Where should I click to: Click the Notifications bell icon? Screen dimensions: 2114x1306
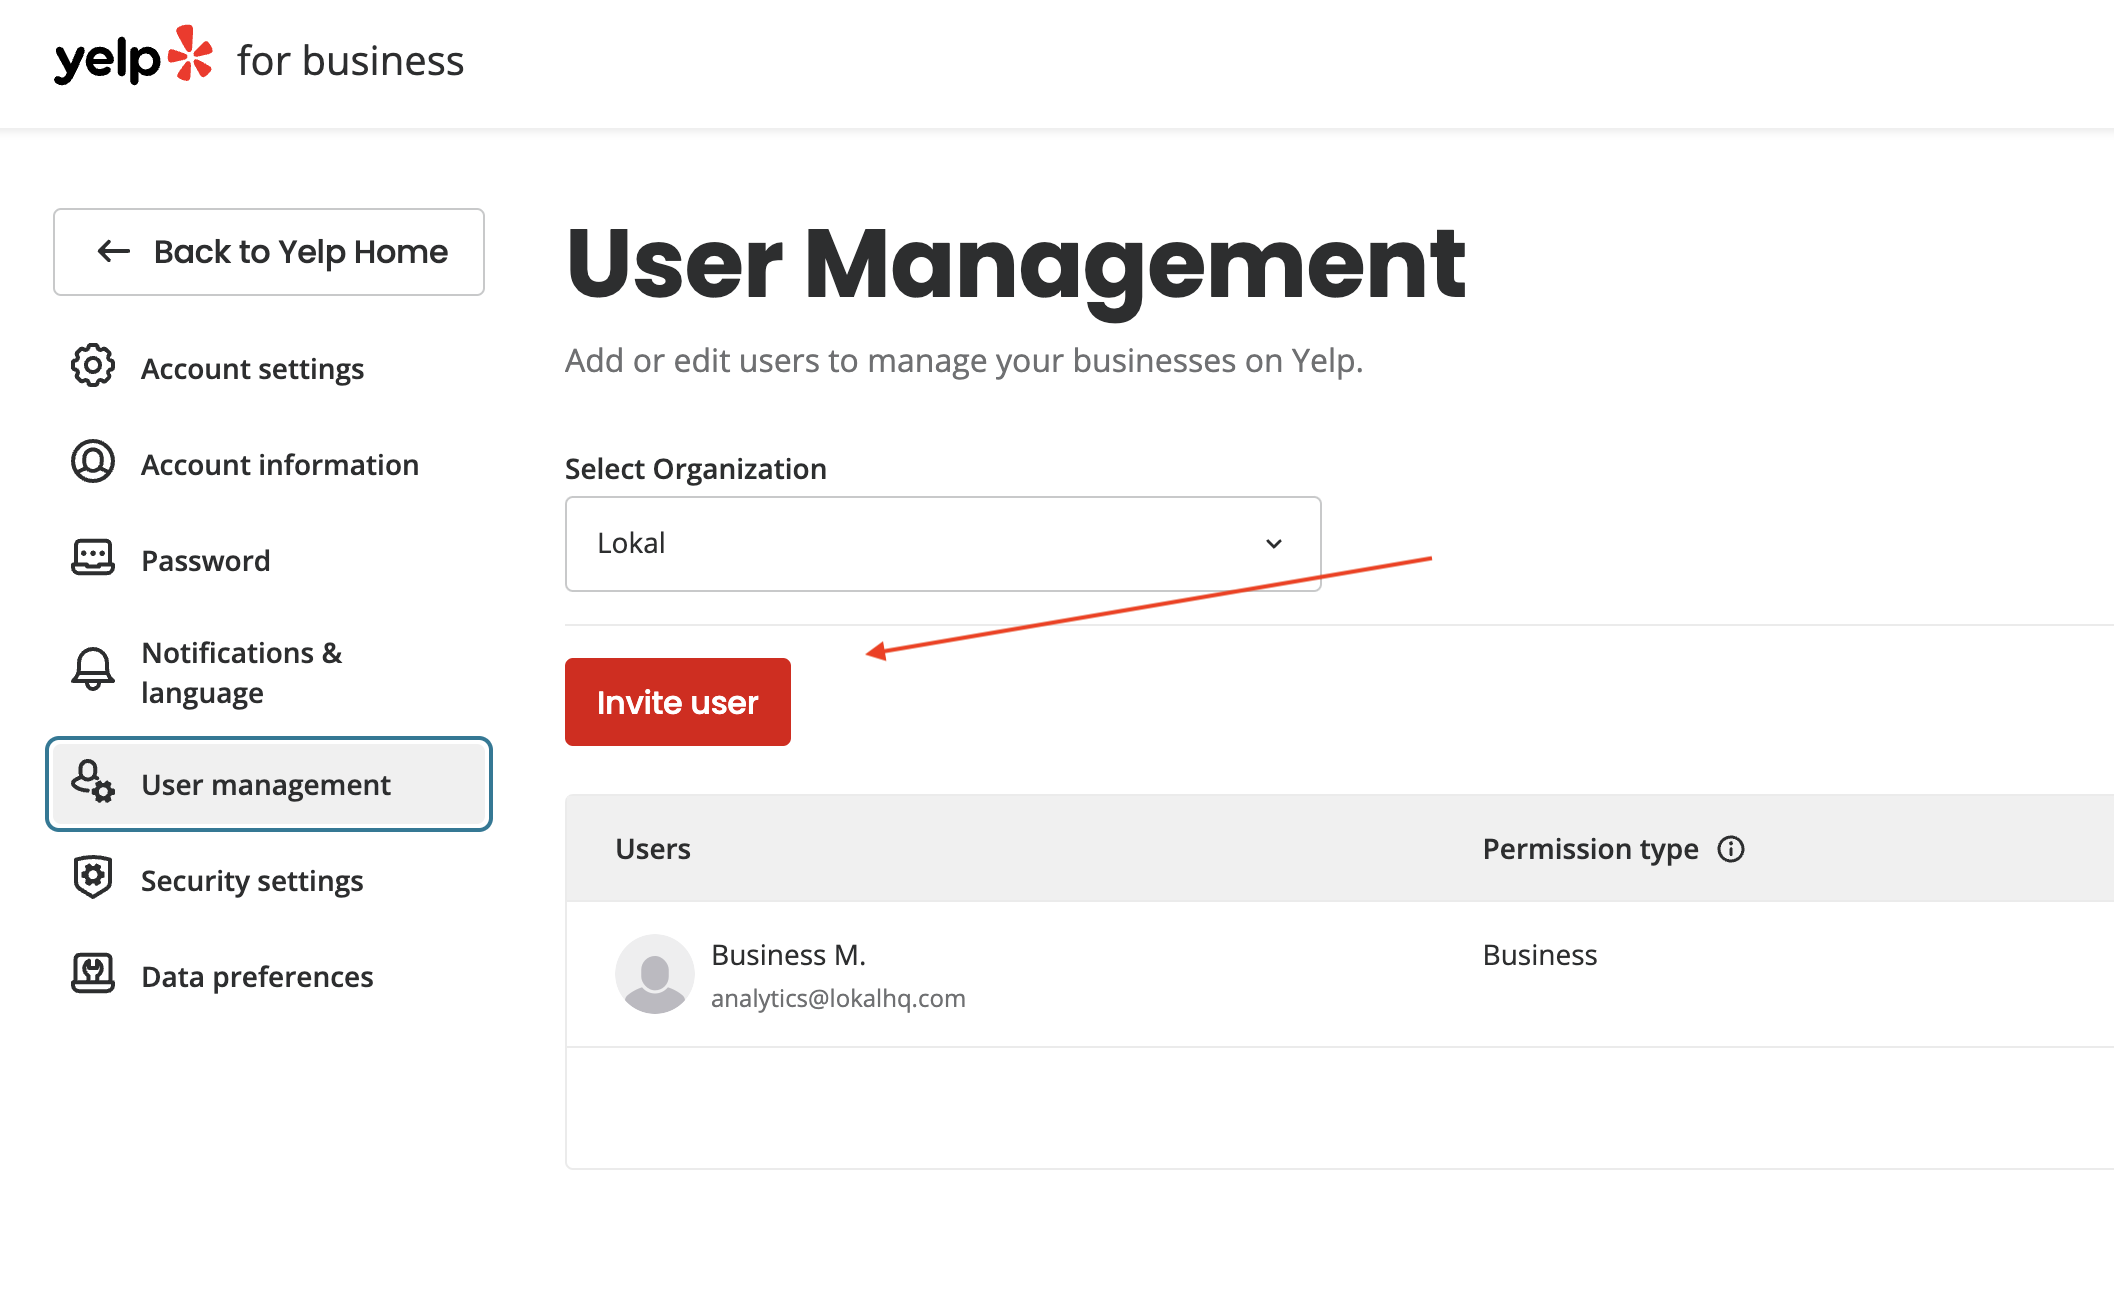click(x=93, y=669)
